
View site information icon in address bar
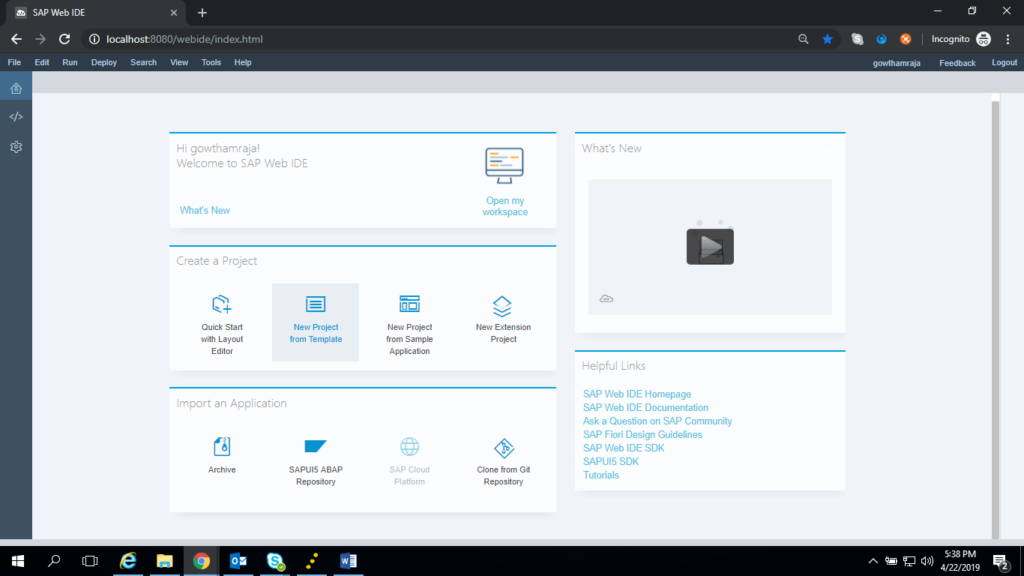point(94,39)
